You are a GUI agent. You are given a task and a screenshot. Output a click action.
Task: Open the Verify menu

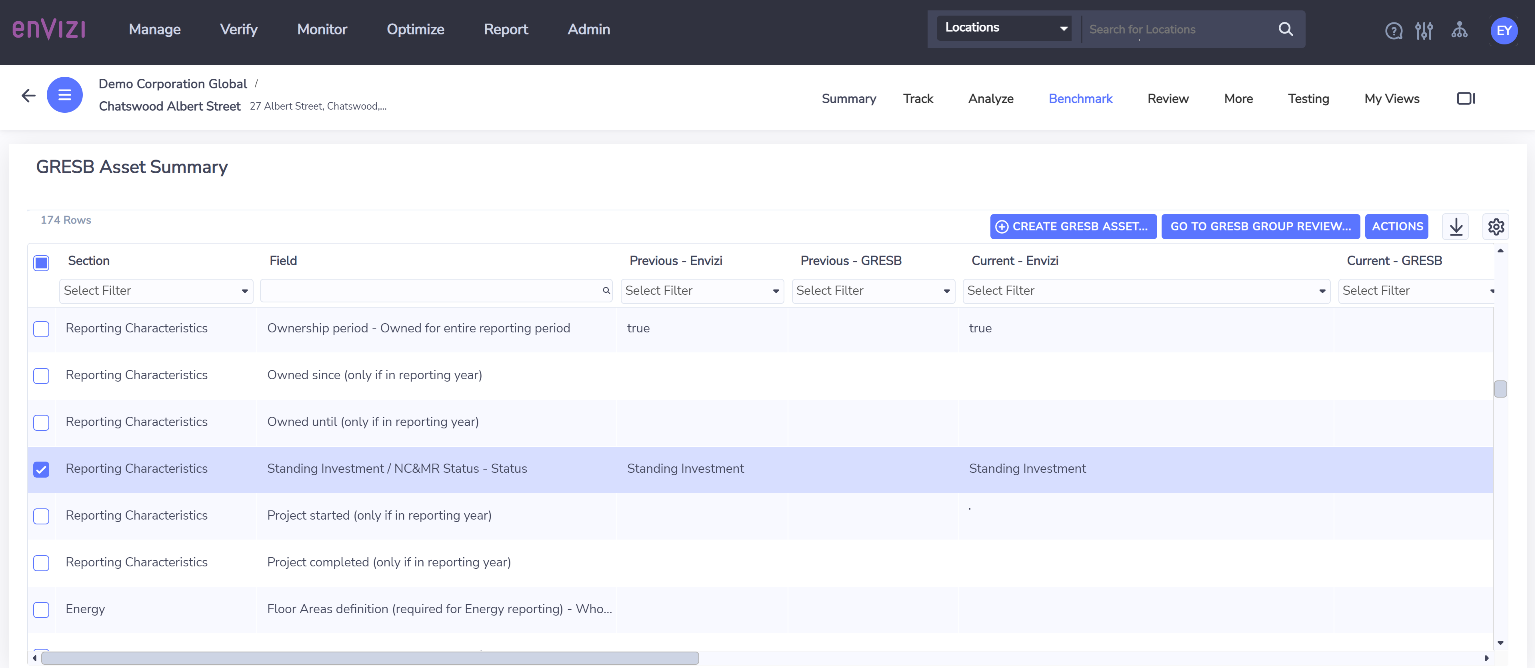click(239, 29)
